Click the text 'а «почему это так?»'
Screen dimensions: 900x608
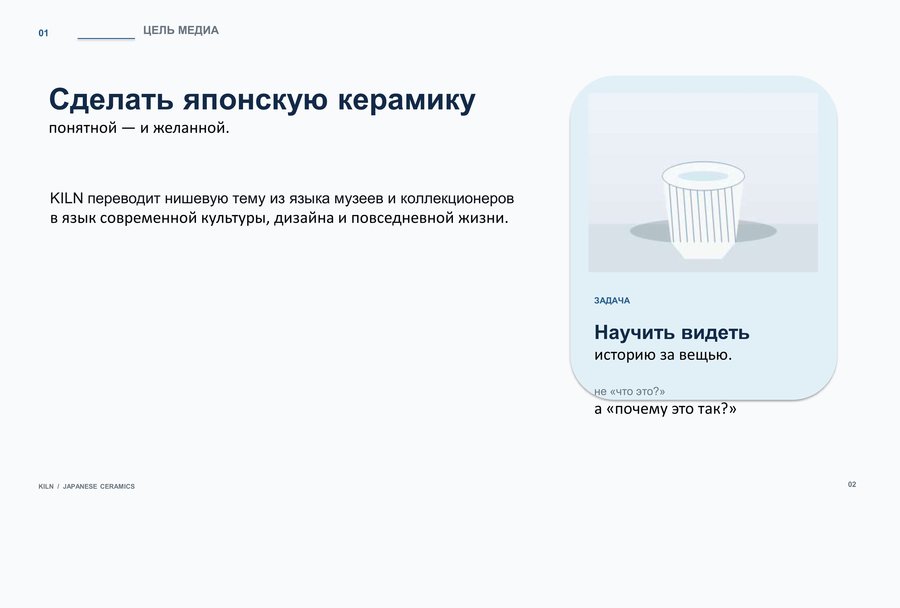click(665, 409)
